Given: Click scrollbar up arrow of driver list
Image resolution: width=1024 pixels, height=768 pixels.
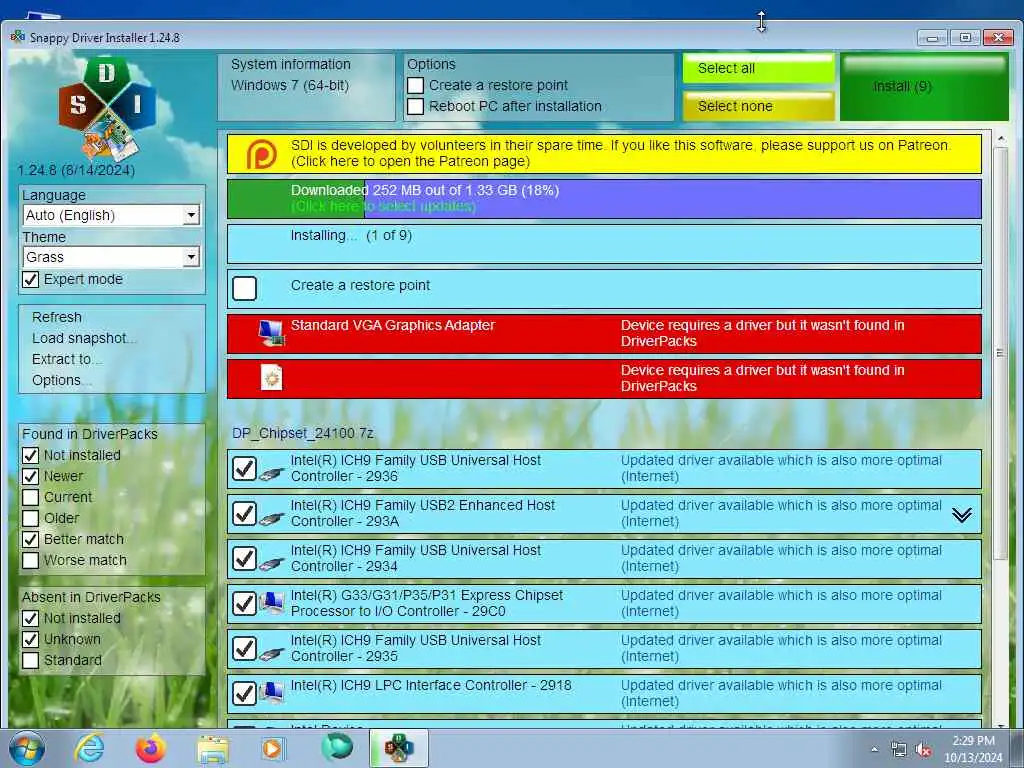Looking at the screenshot, I should pos(1000,138).
